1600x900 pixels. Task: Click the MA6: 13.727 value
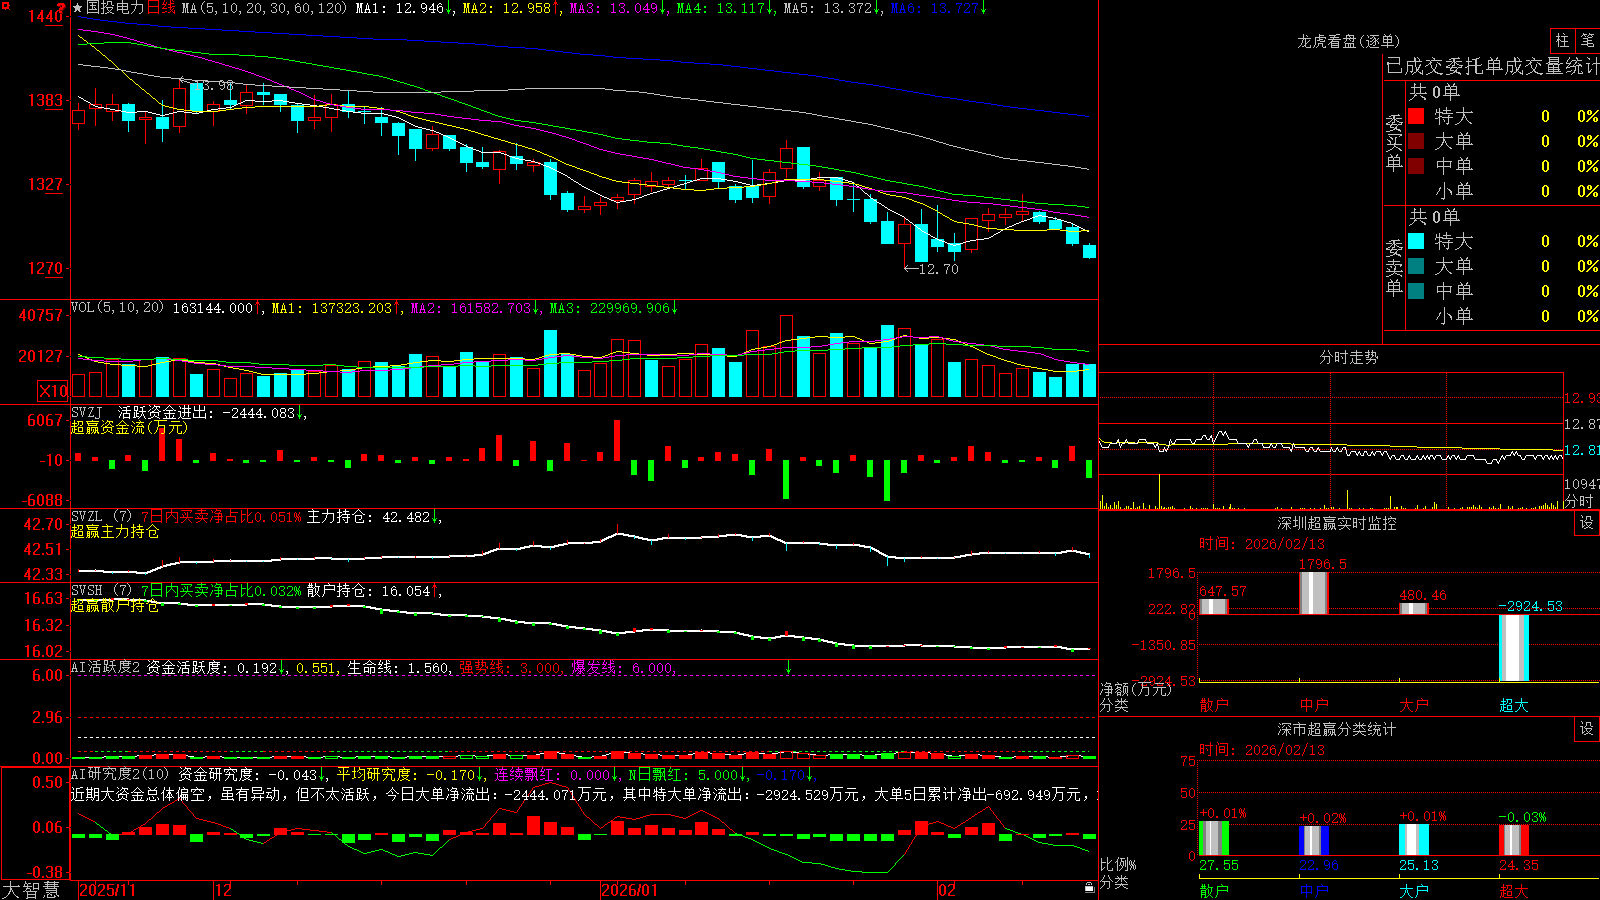(934, 8)
